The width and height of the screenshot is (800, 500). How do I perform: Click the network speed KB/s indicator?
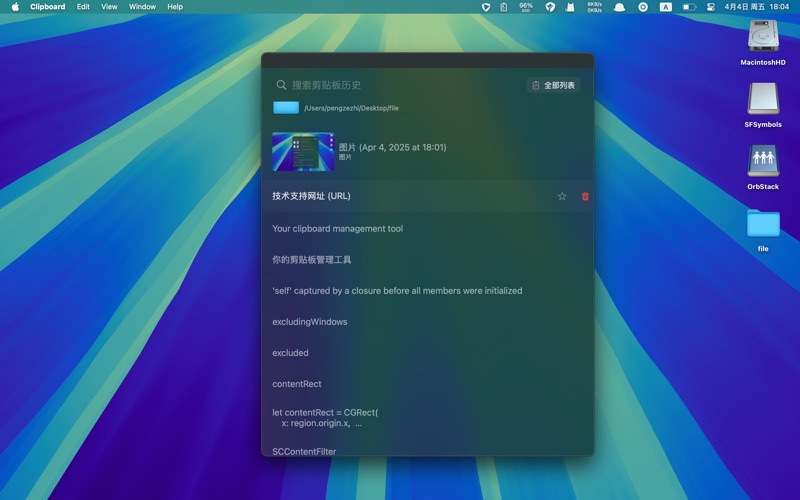(594, 7)
